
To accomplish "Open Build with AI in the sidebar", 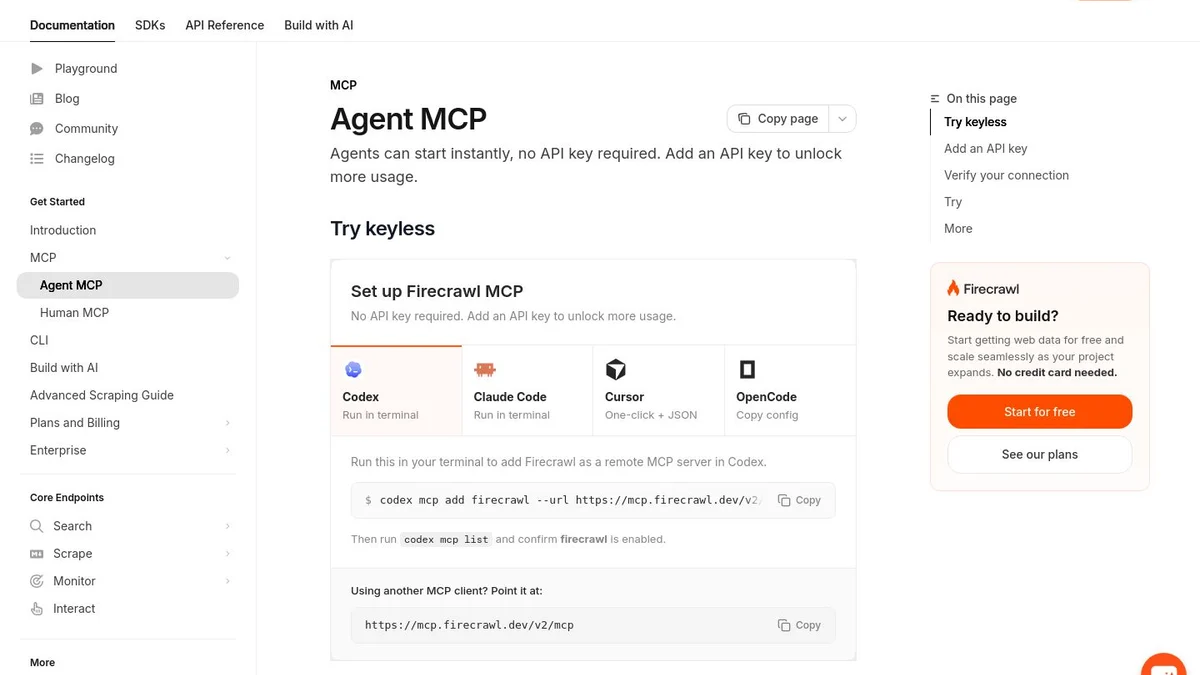I will [x=64, y=368].
